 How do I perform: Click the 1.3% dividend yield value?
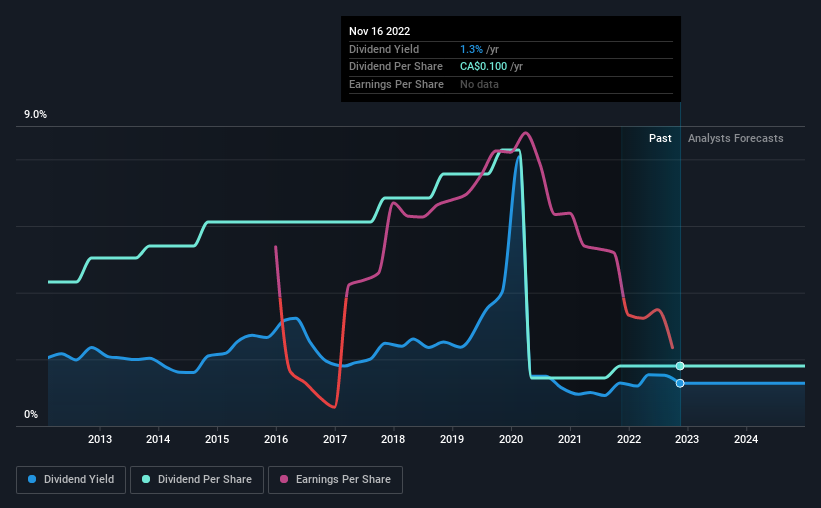coord(471,49)
